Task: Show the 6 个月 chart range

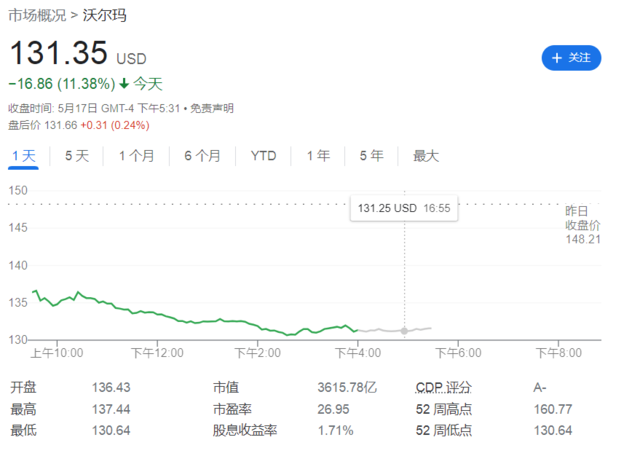Action: click(202, 156)
